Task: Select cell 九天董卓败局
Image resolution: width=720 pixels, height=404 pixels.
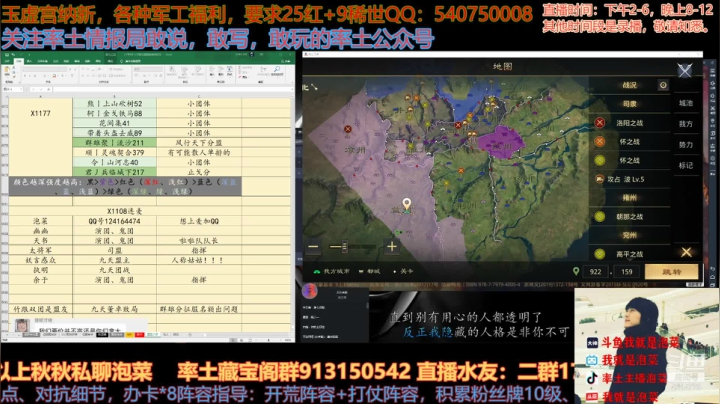Action: (114, 309)
